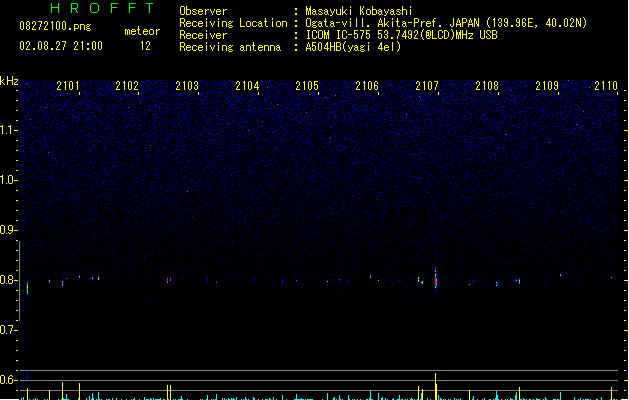
Task: Click the Observer label
Action: [x=203, y=11]
